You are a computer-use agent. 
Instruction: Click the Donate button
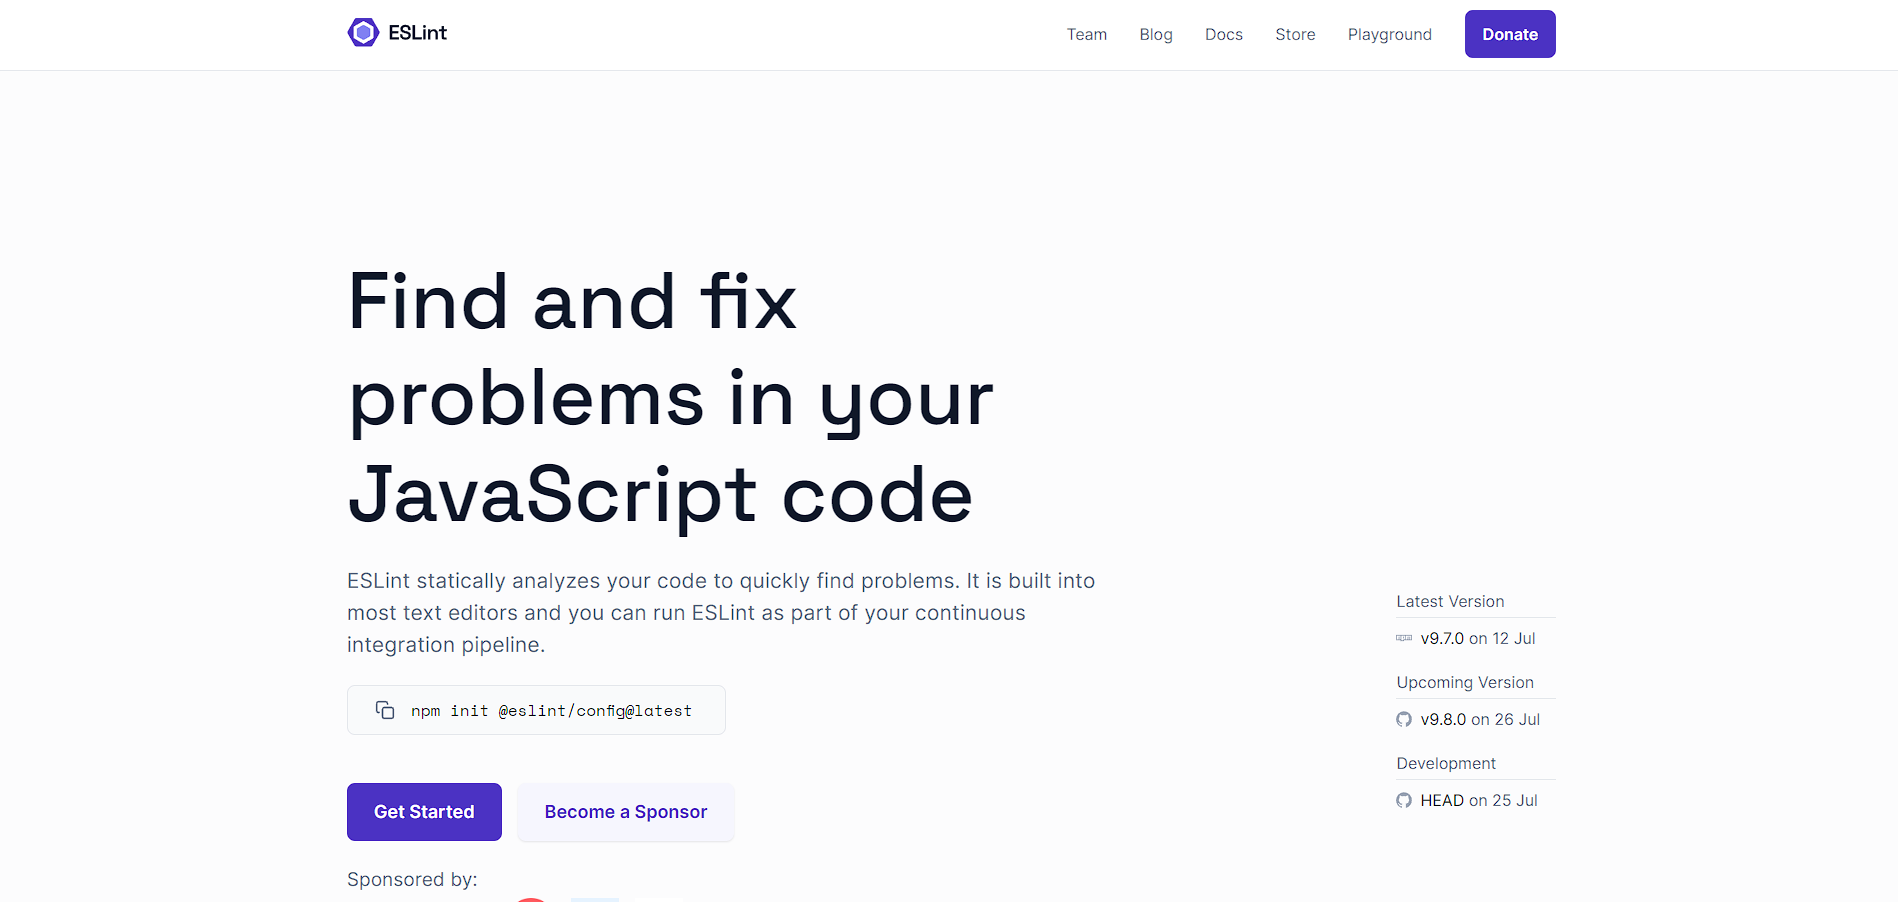1509,33
